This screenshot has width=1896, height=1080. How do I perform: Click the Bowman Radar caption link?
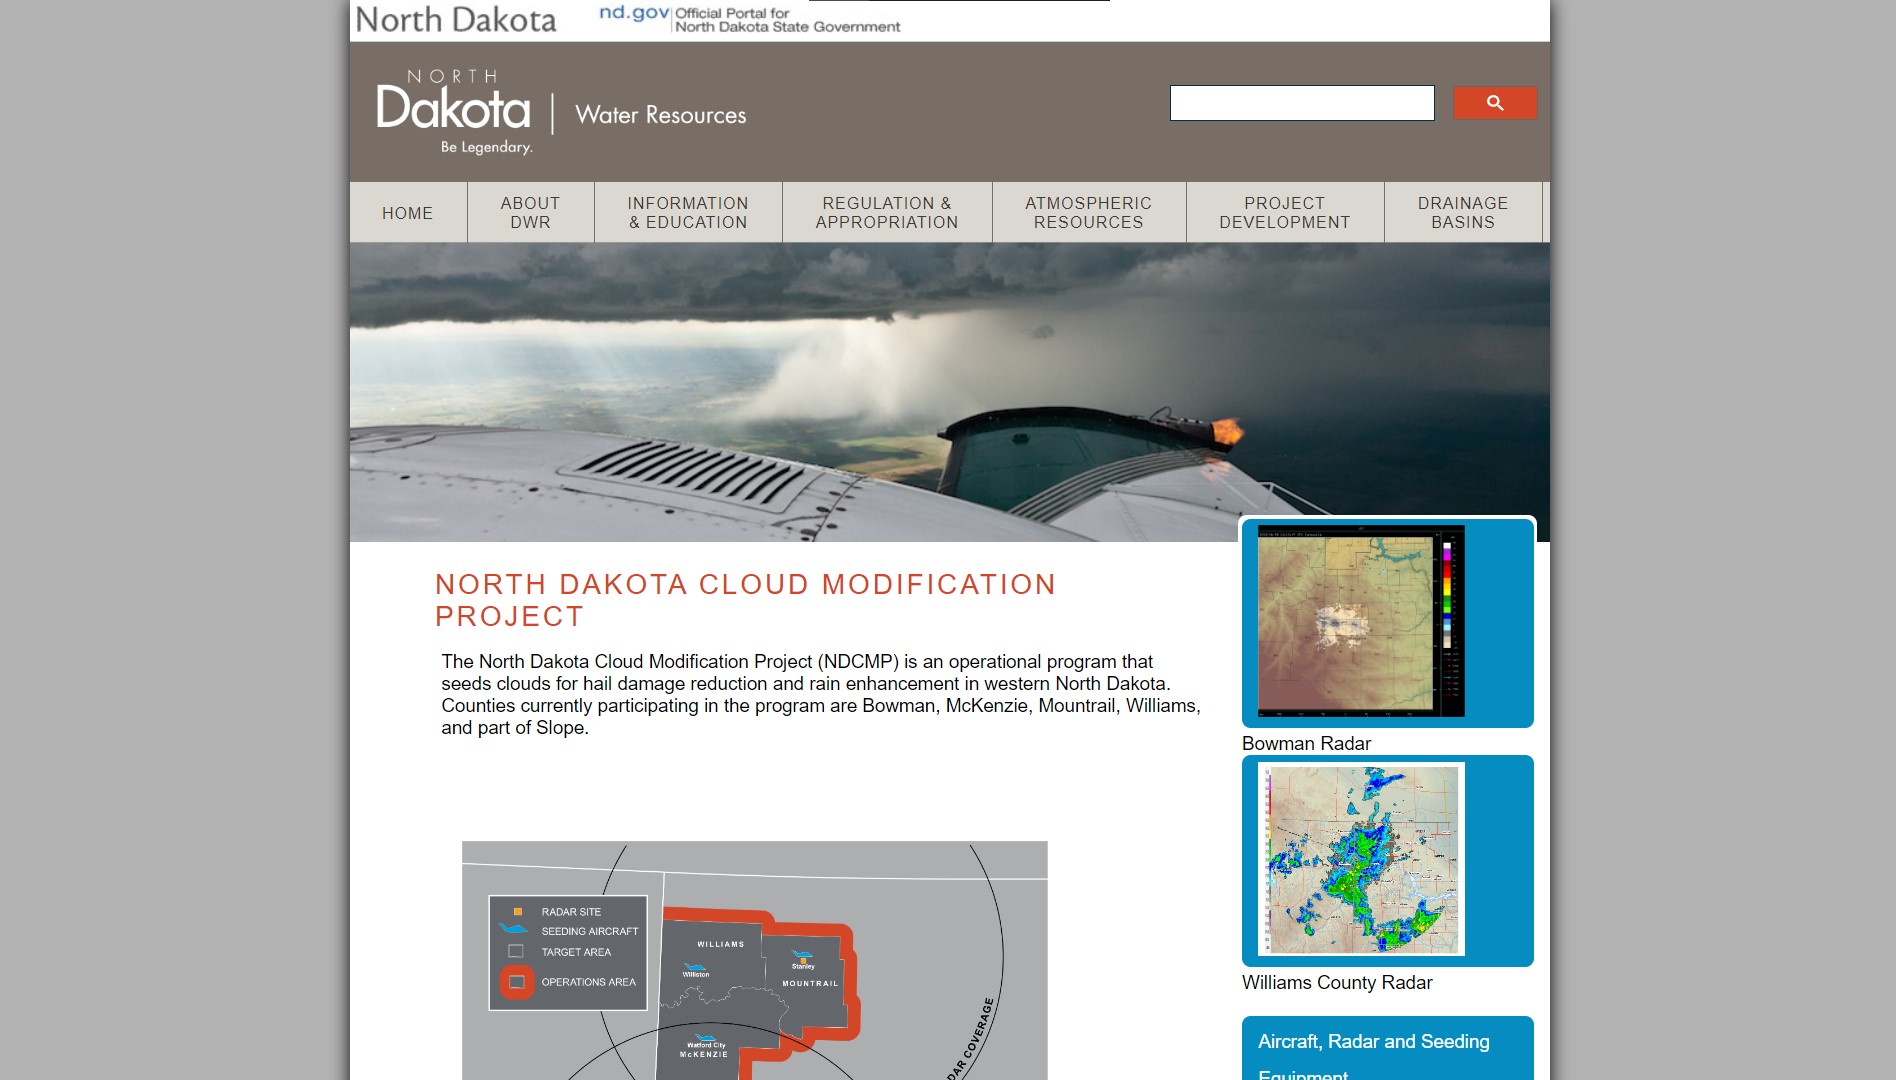1306,743
